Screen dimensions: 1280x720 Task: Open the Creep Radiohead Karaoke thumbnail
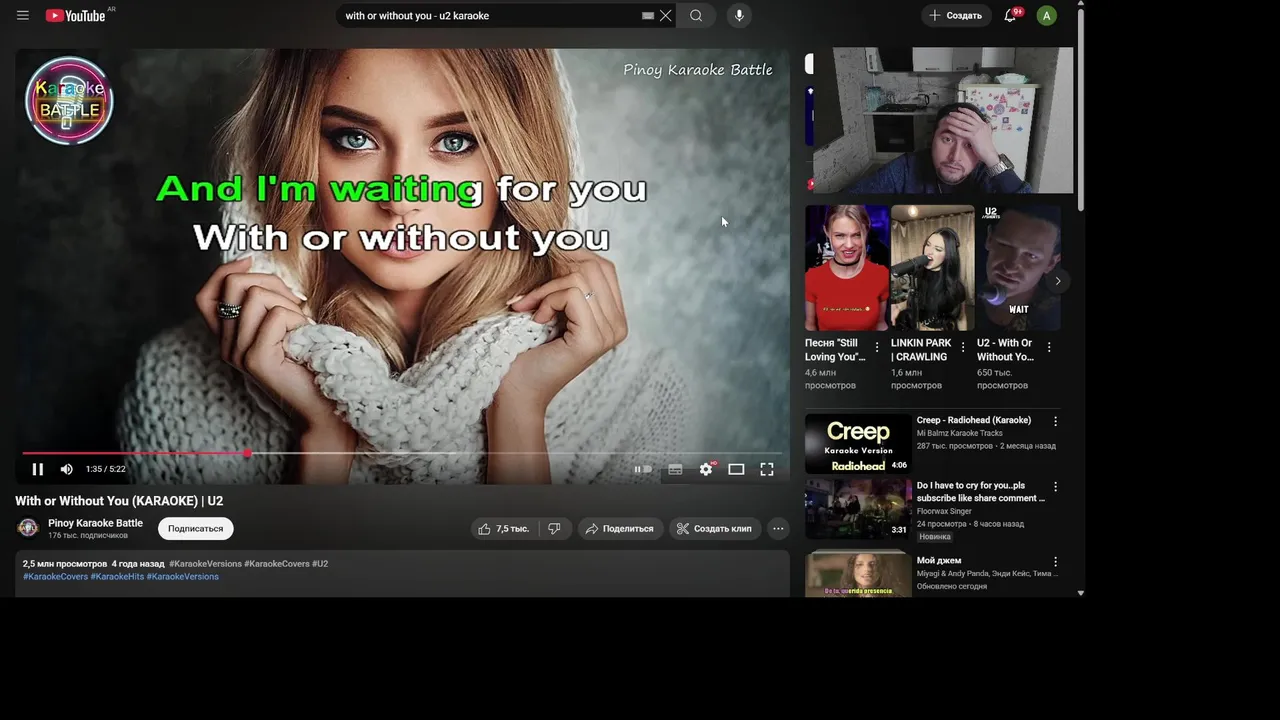point(858,443)
